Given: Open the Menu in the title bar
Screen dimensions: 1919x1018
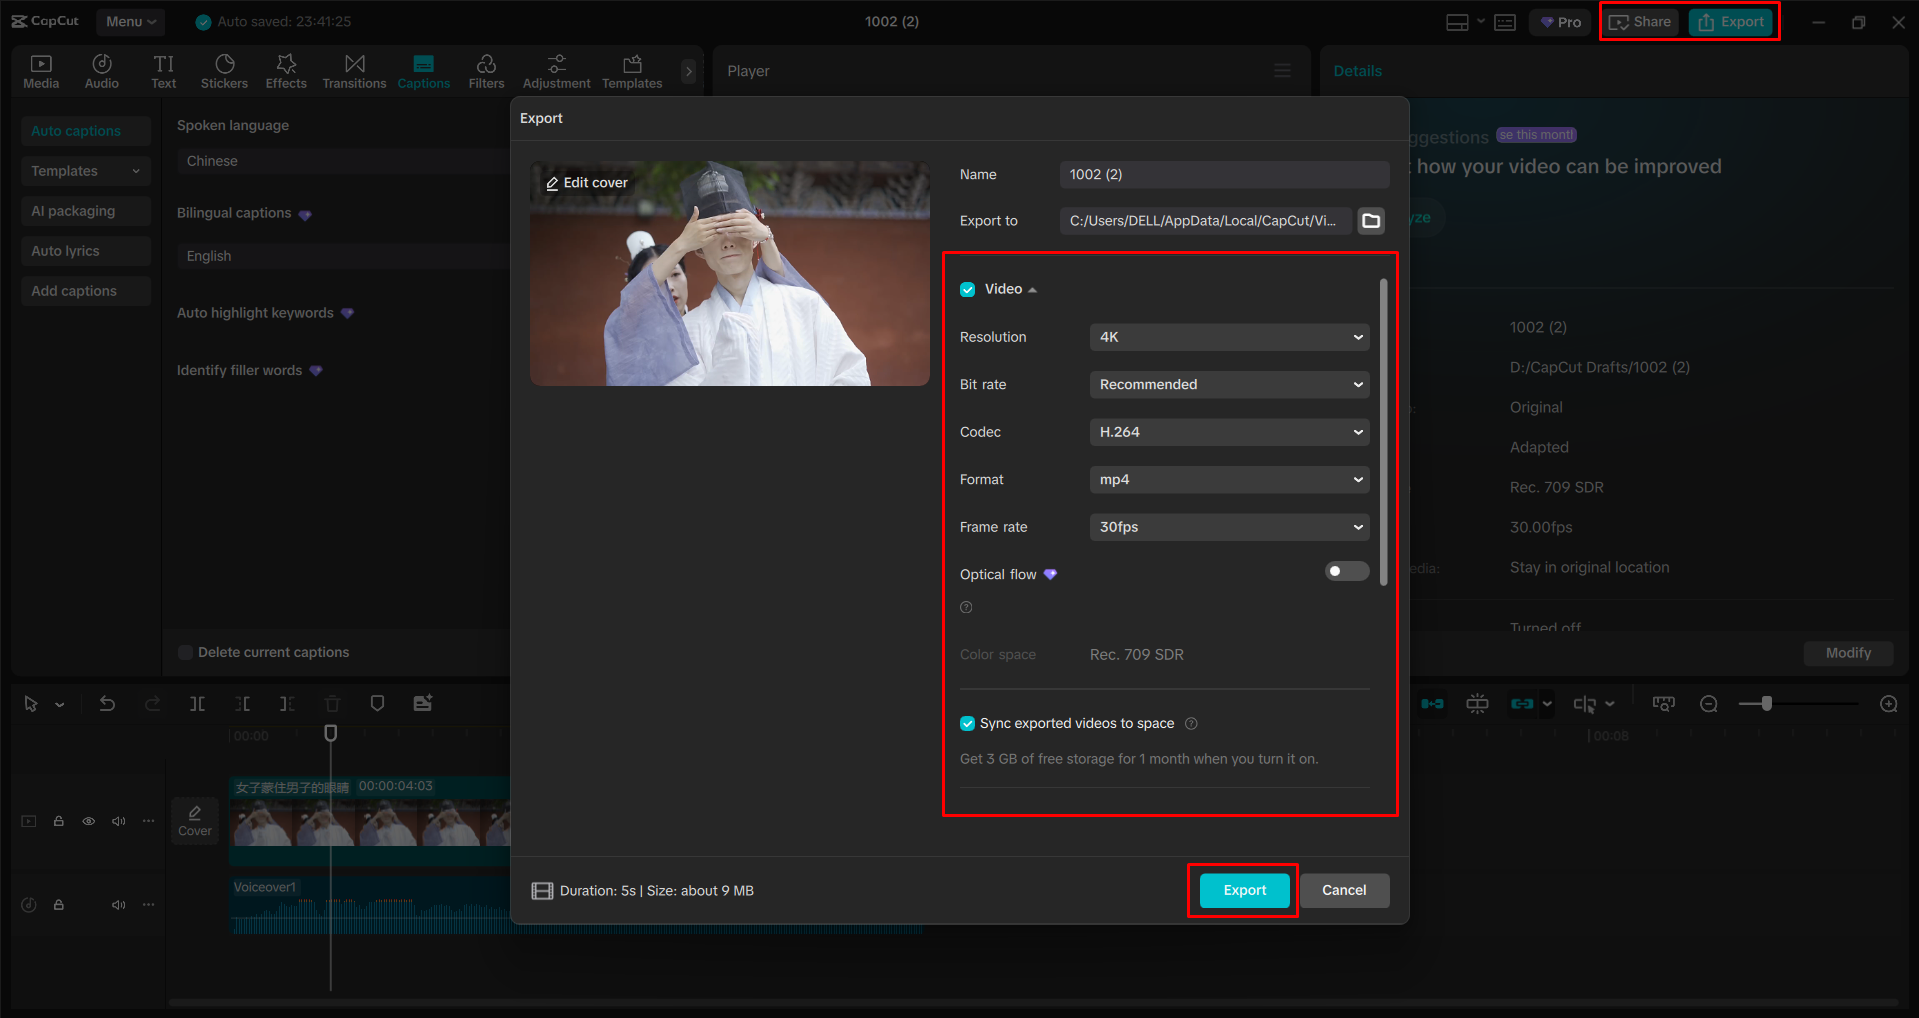Looking at the screenshot, I should tap(131, 21).
